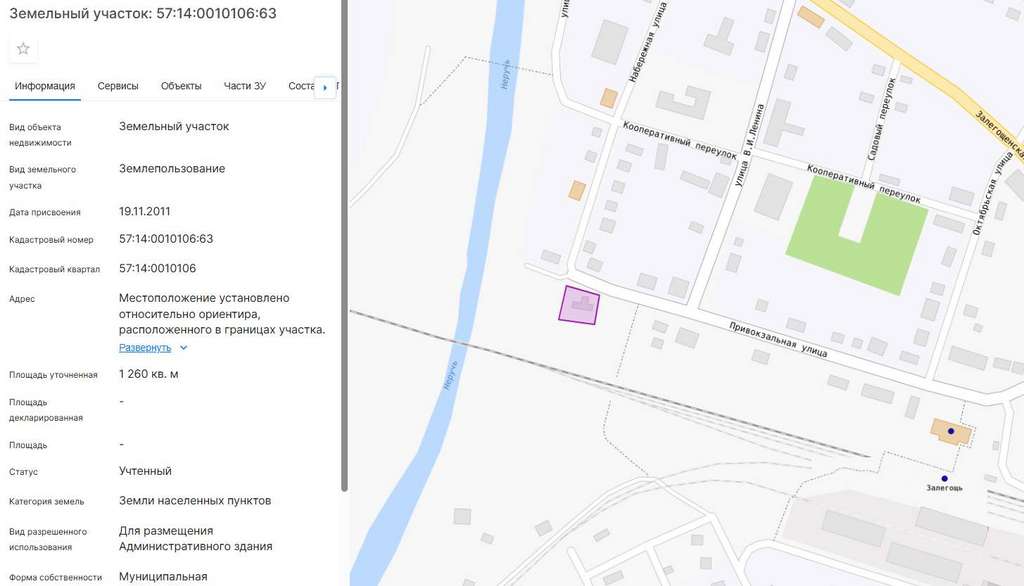Click the Залегощь station name label
The width and height of the screenshot is (1024, 586).
pos(944,488)
